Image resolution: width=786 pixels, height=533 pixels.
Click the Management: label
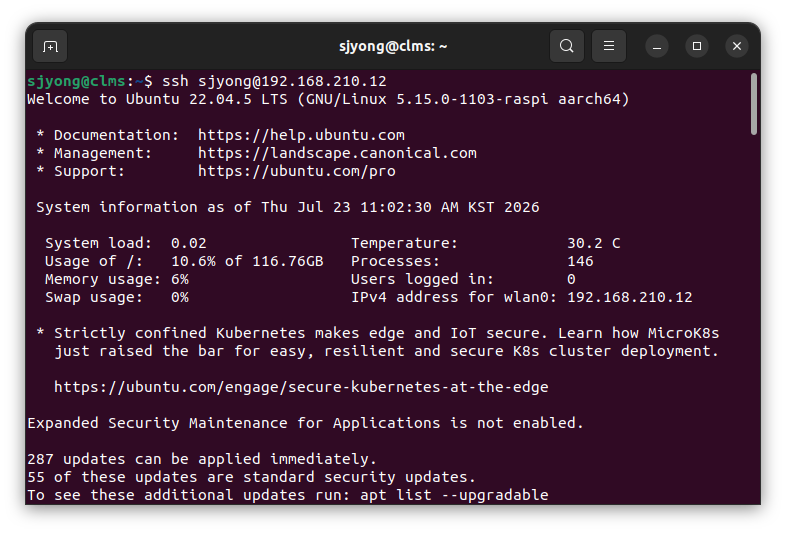pos(103,153)
